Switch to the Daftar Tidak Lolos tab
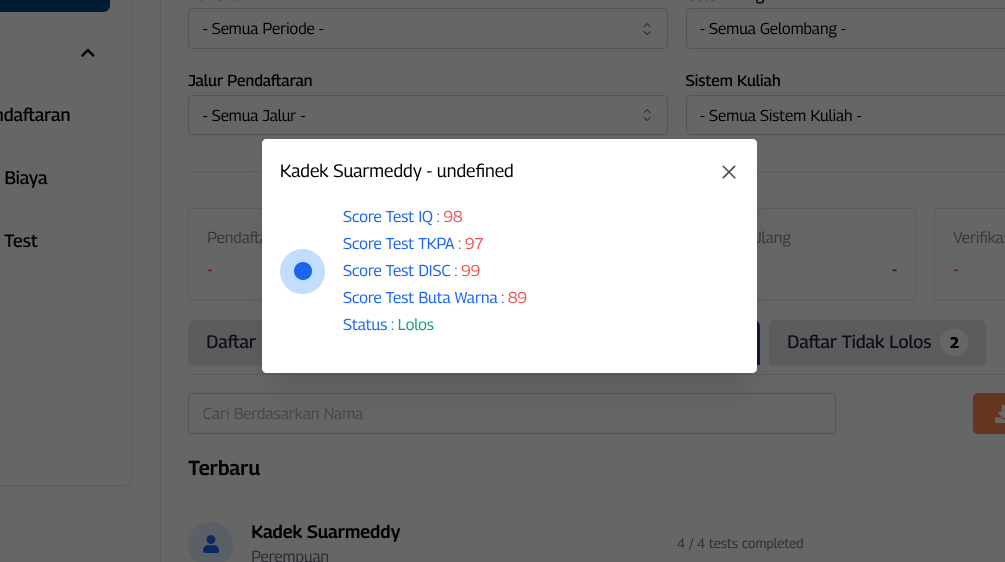Image resolution: width=1005 pixels, height=562 pixels. [860, 343]
